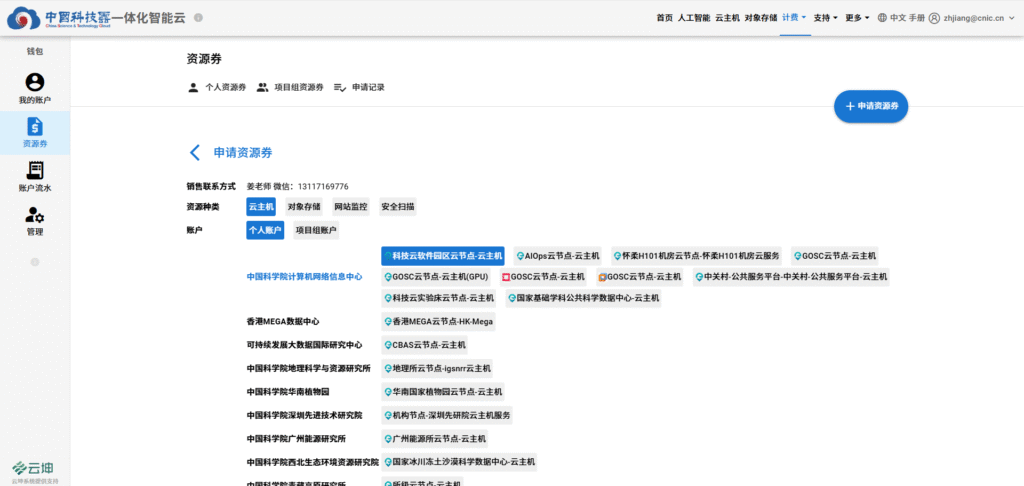The width and height of the screenshot is (1024, 486).
Task: Click the blue 申请资源券 button
Action: (871, 106)
